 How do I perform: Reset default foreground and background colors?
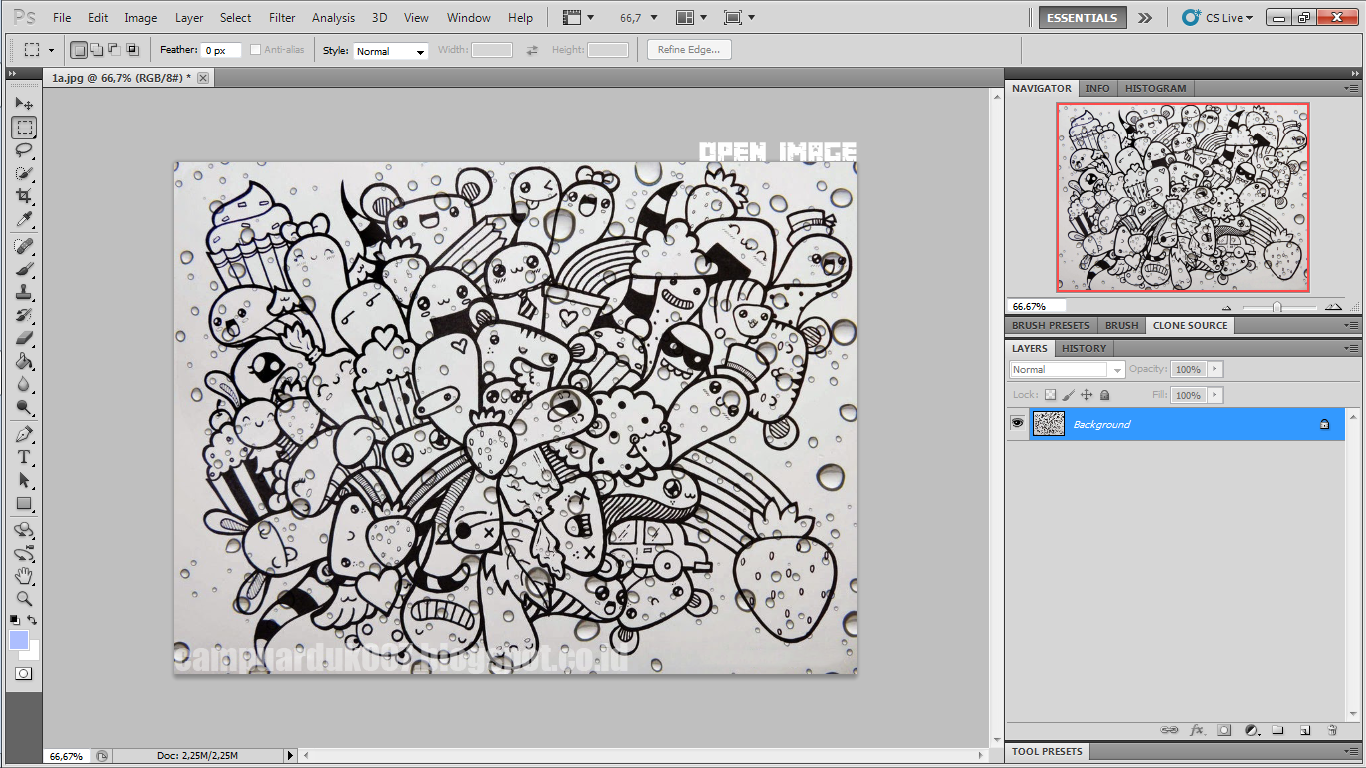pos(15,620)
